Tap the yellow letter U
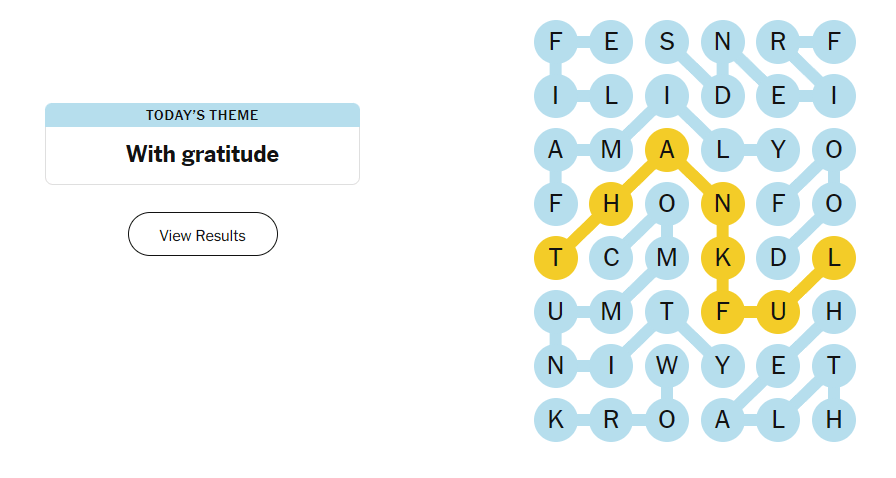This screenshot has height=478, width=896. [778, 313]
